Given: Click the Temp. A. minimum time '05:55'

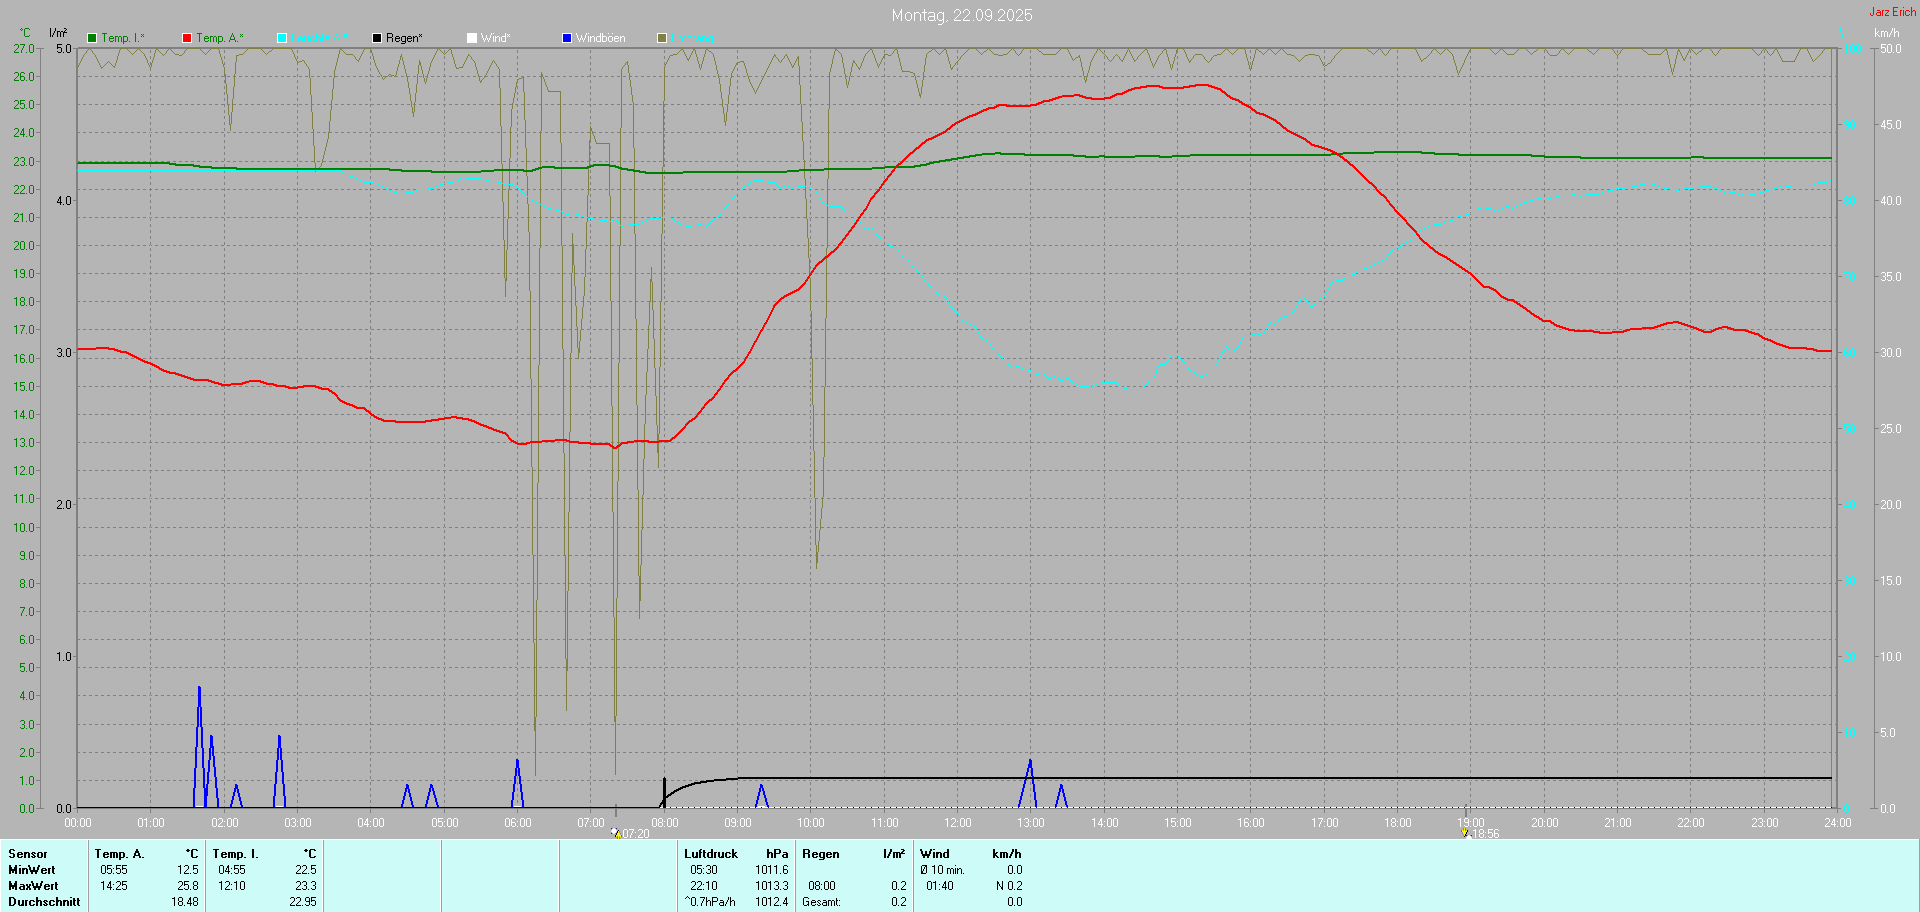Looking at the screenshot, I should [114, 870].
